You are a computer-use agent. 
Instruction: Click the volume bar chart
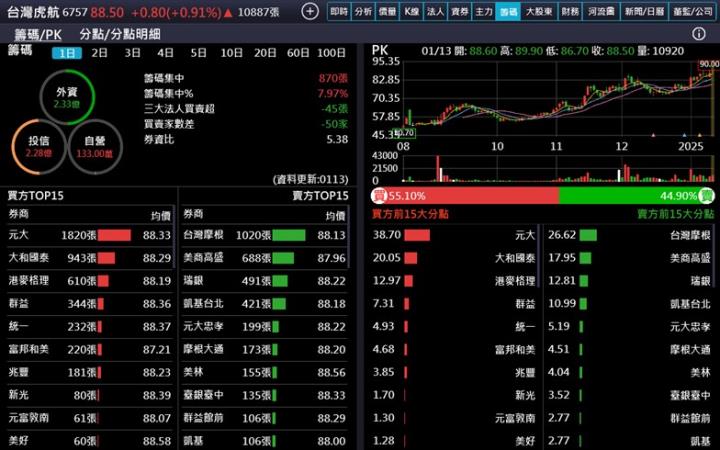click(558, 169)
